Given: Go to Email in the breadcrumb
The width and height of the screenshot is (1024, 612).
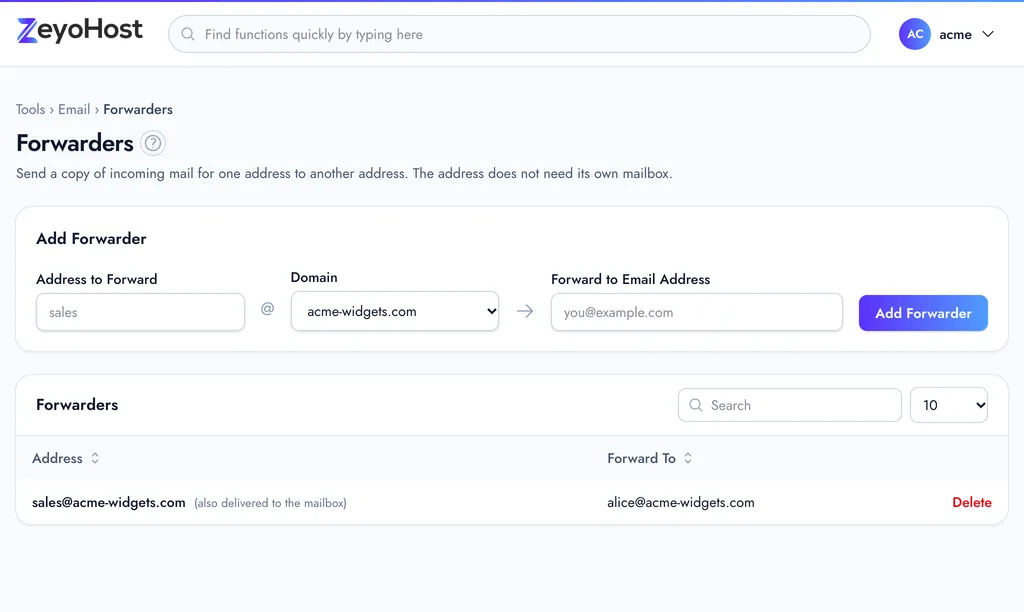Looking at the screenshot, I should coord(74,109).
